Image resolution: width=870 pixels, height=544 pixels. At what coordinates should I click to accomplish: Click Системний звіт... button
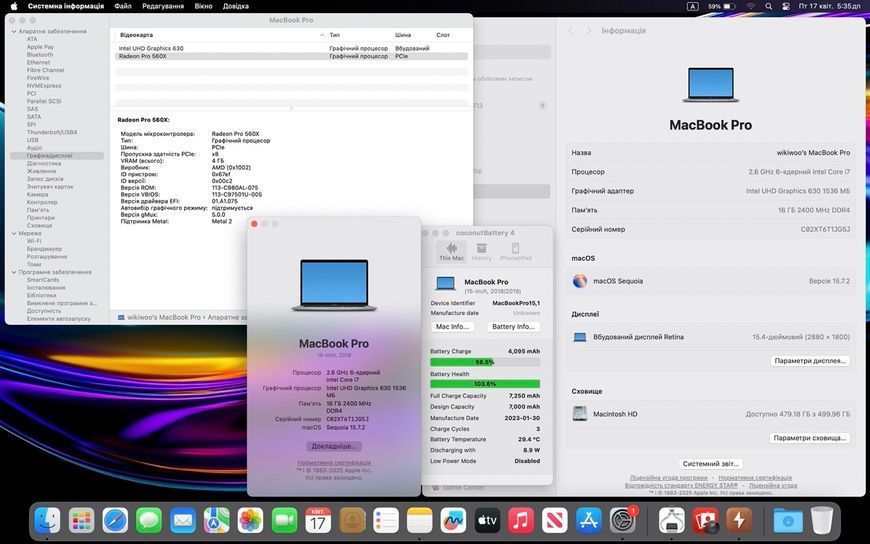[710, 464]
